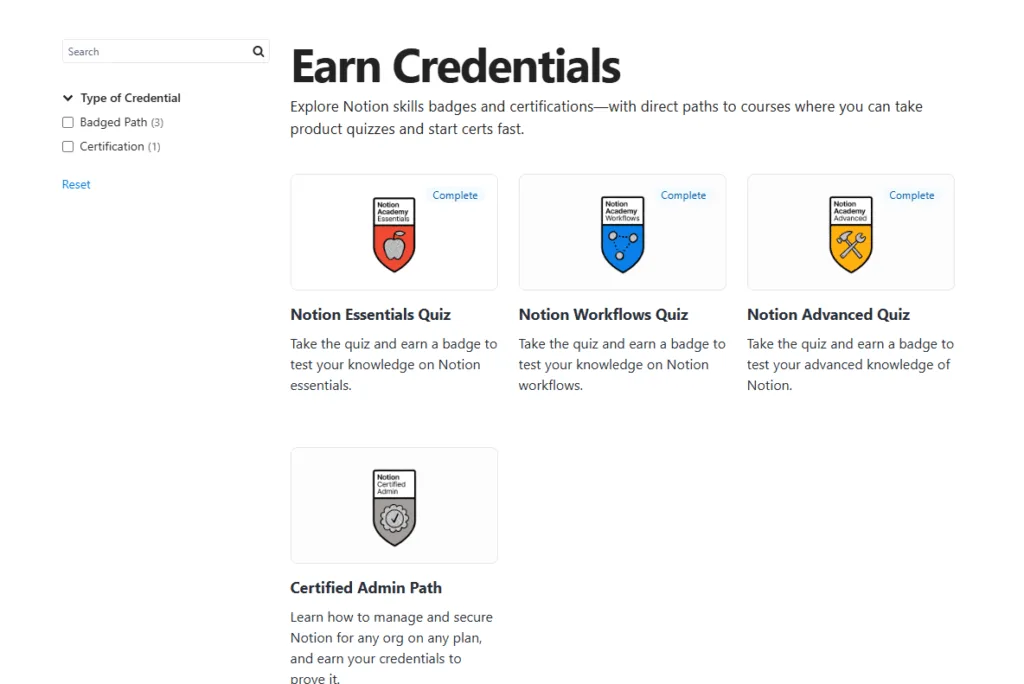Reset the credential filters
The image size is (1024, 684).
(76, 185)
